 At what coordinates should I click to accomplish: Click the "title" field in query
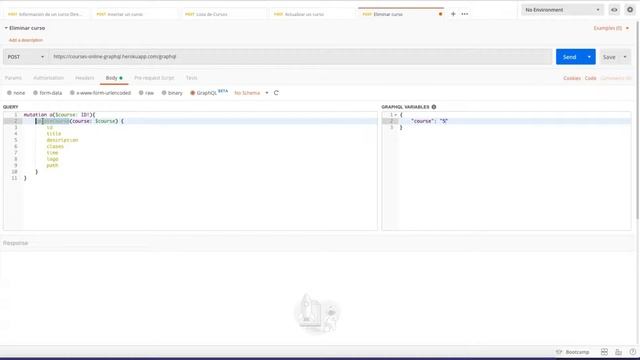53,133
